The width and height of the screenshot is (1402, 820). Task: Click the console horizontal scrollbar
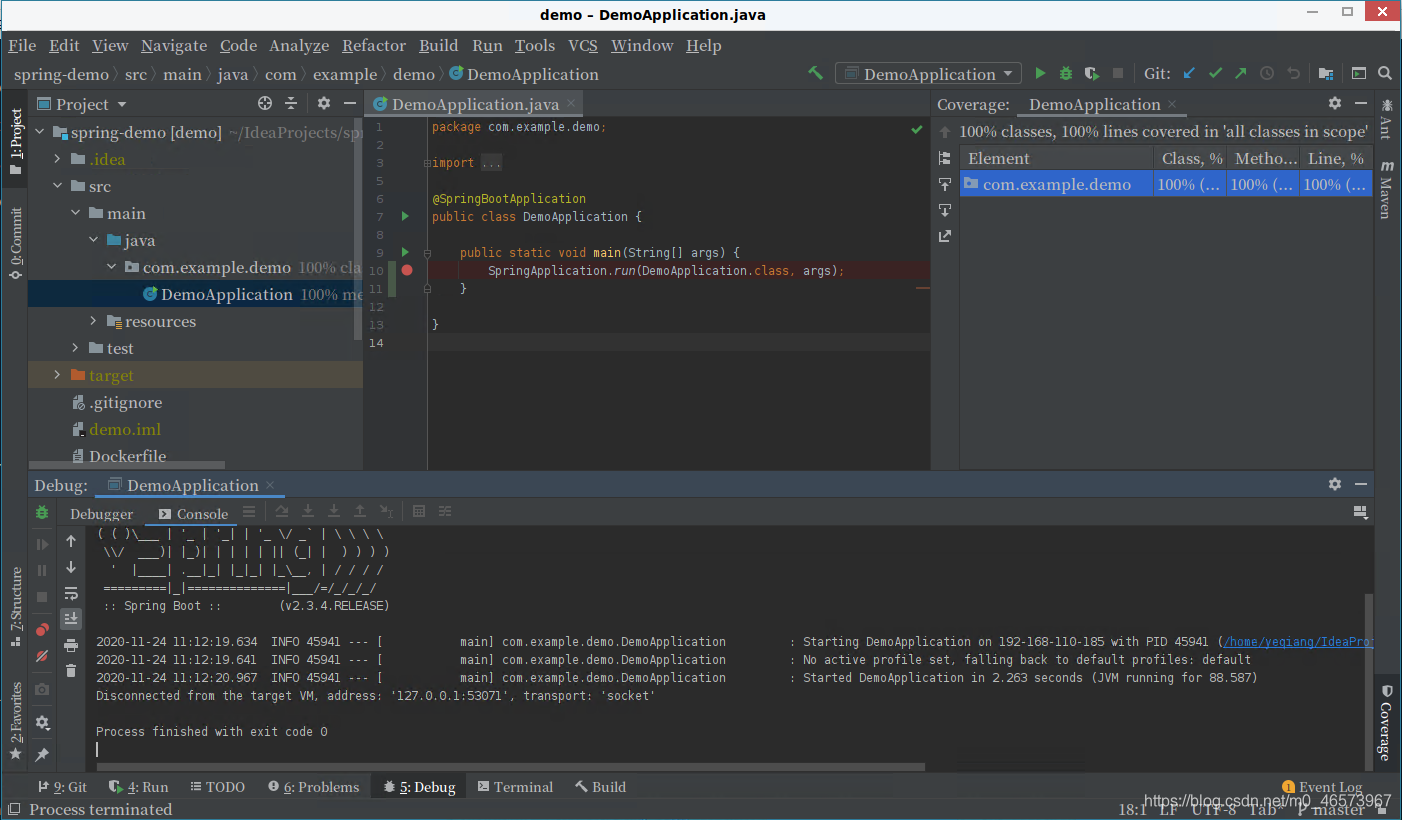pyautogui.click(x=510, y=767)
